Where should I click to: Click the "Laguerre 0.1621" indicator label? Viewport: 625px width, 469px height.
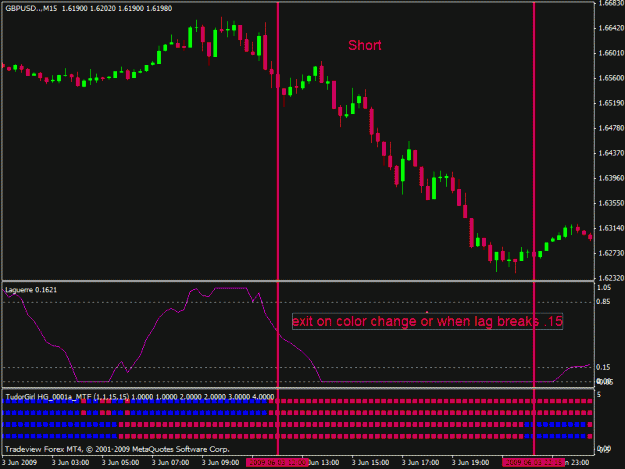click(31, 290)
